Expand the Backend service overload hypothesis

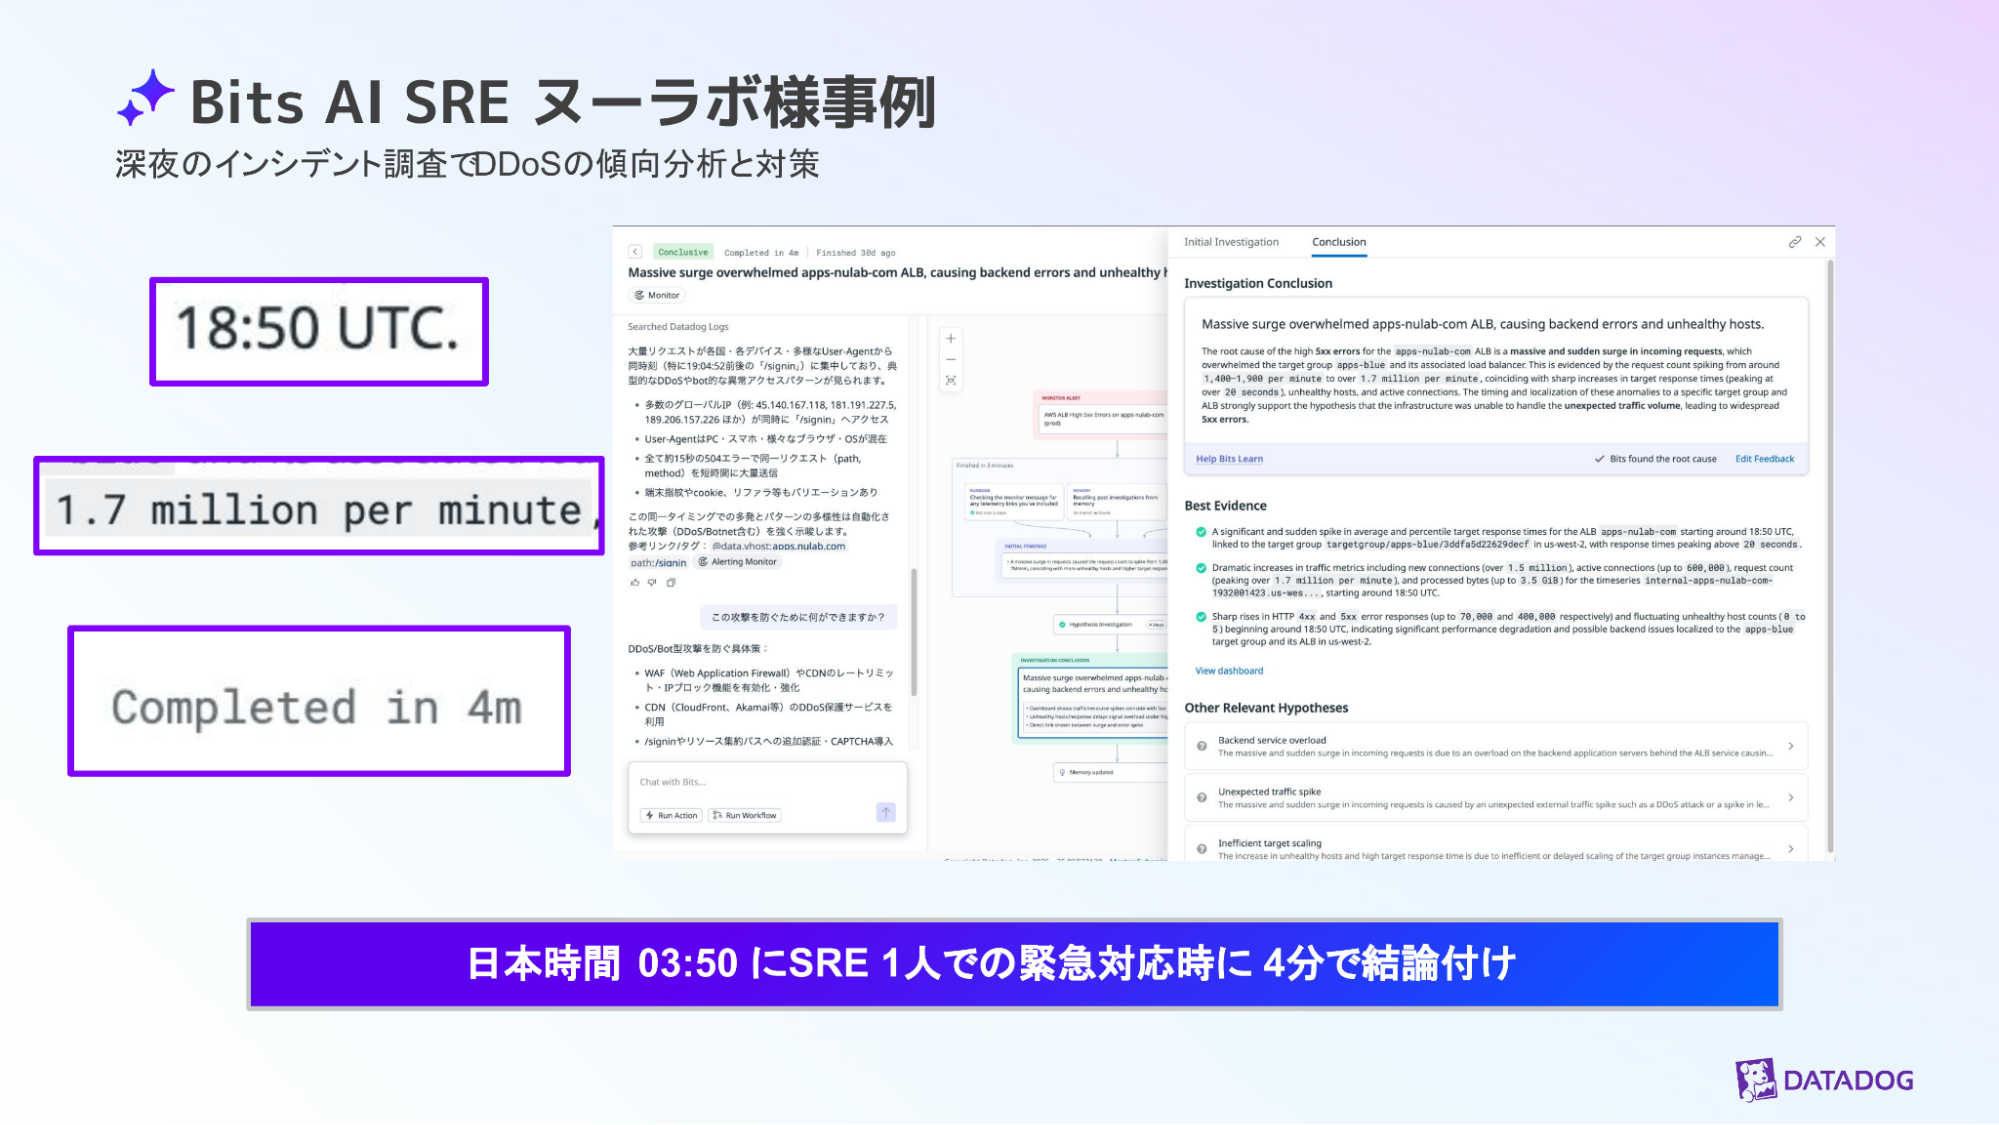pyautogui.click(x=1791, y=746)
